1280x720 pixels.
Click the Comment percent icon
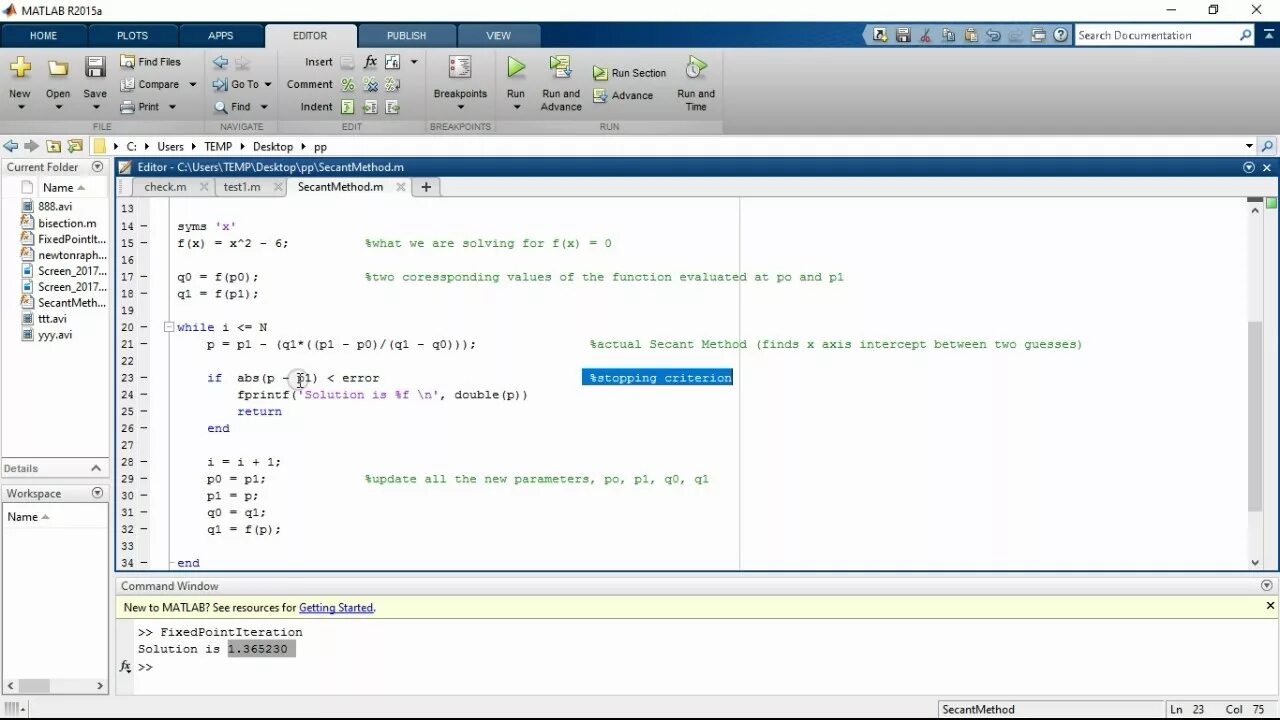(347, 85)
